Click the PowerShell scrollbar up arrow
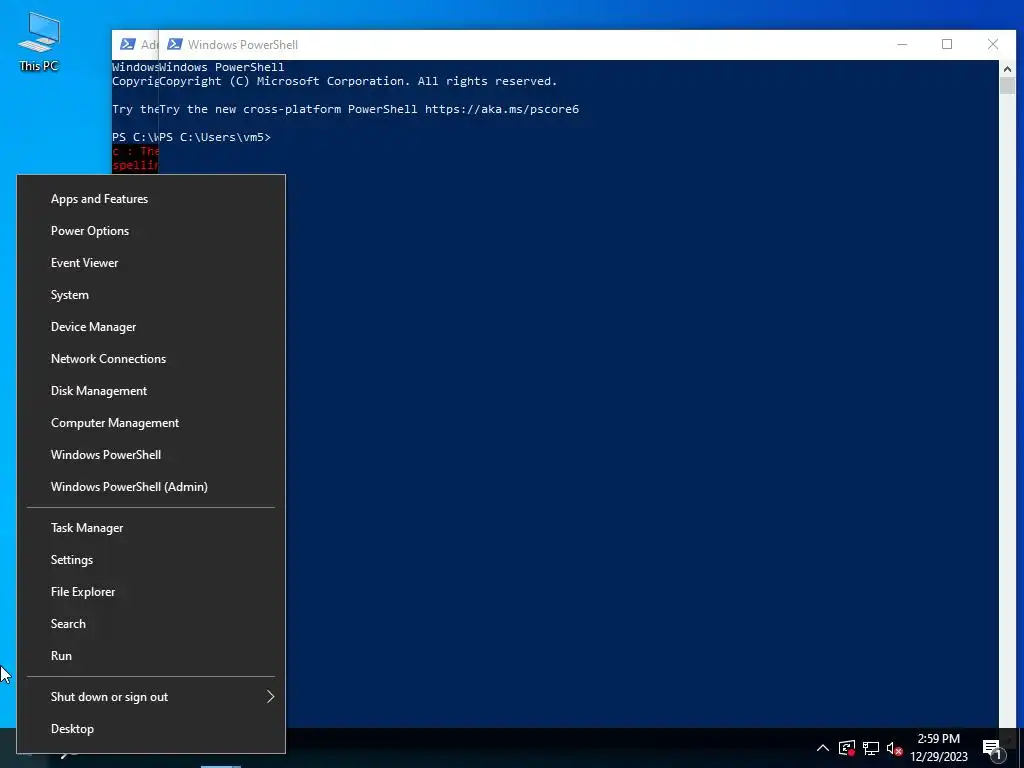 pos(1007,69)
